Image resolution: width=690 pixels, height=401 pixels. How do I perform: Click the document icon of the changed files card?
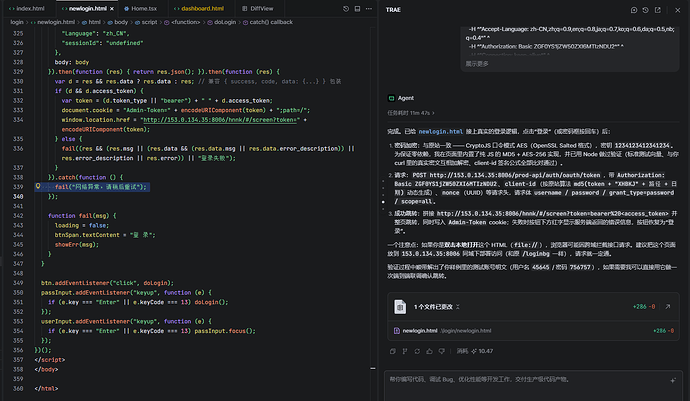pos(400,307)
